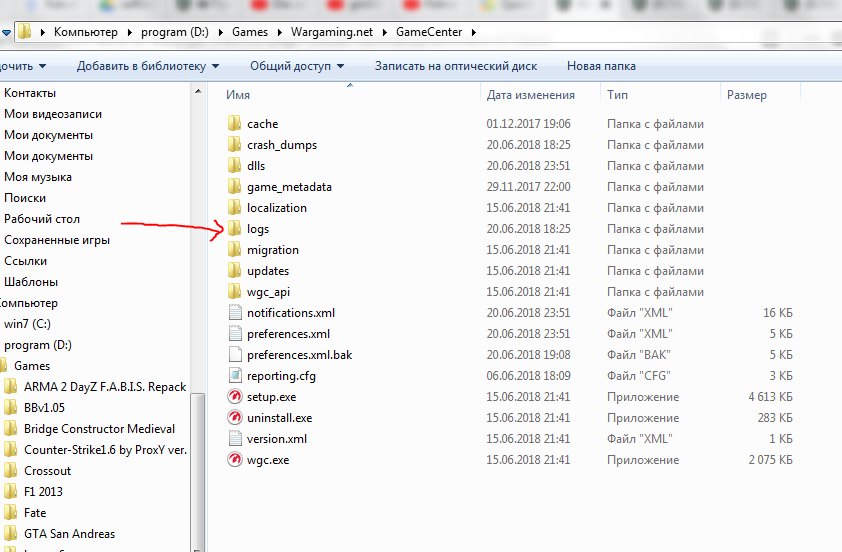This screenshot has height=552, width=842.
Task: Open the 'Добавить в библиотеку' dropdown
Action: pyautogui.click(x=147, y=66)
